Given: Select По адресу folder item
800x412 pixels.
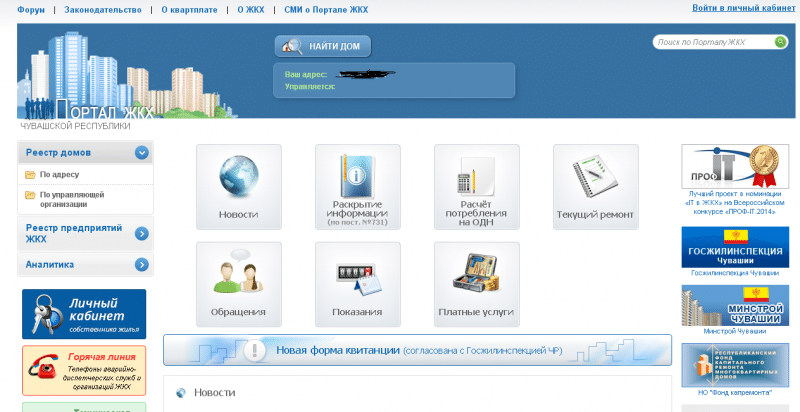Looking at the screenshot, I should [x=60, y=175].
